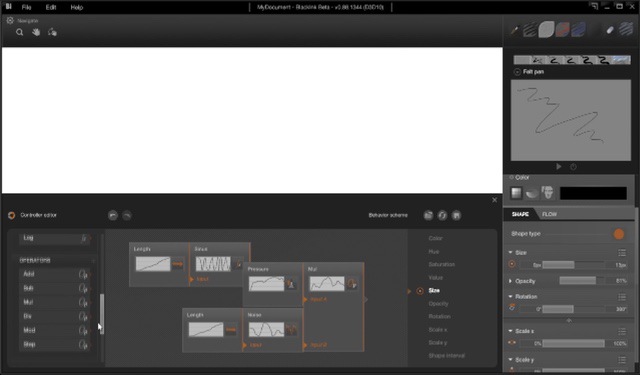Click the undo arrow in Controller editor

click(113, 215)
